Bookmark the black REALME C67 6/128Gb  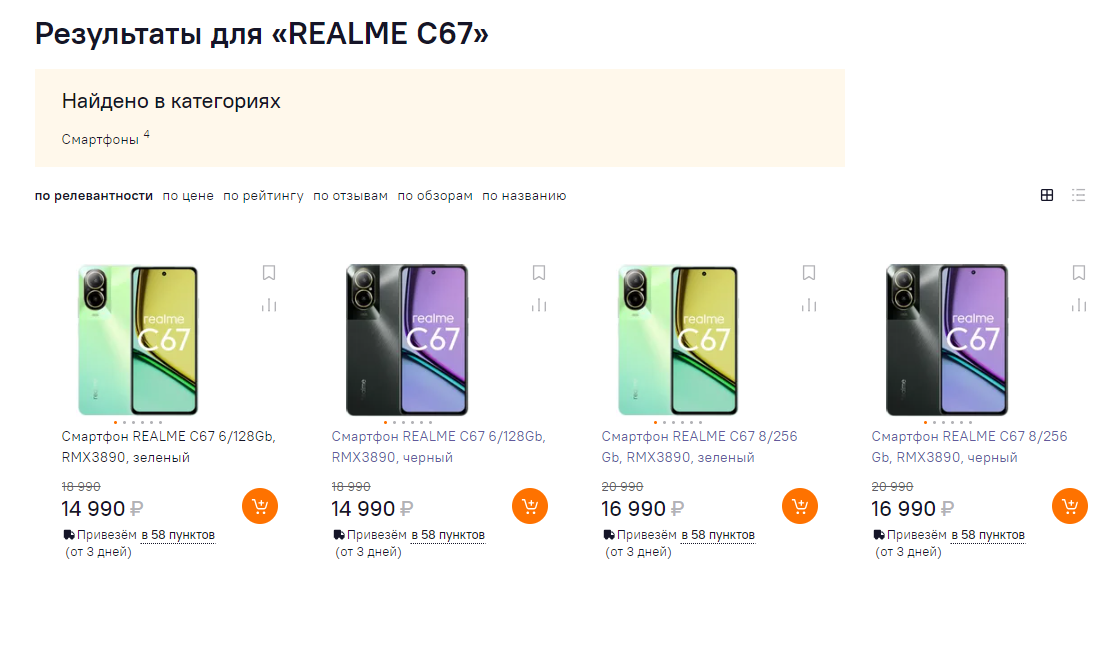(x=538, y=273)
